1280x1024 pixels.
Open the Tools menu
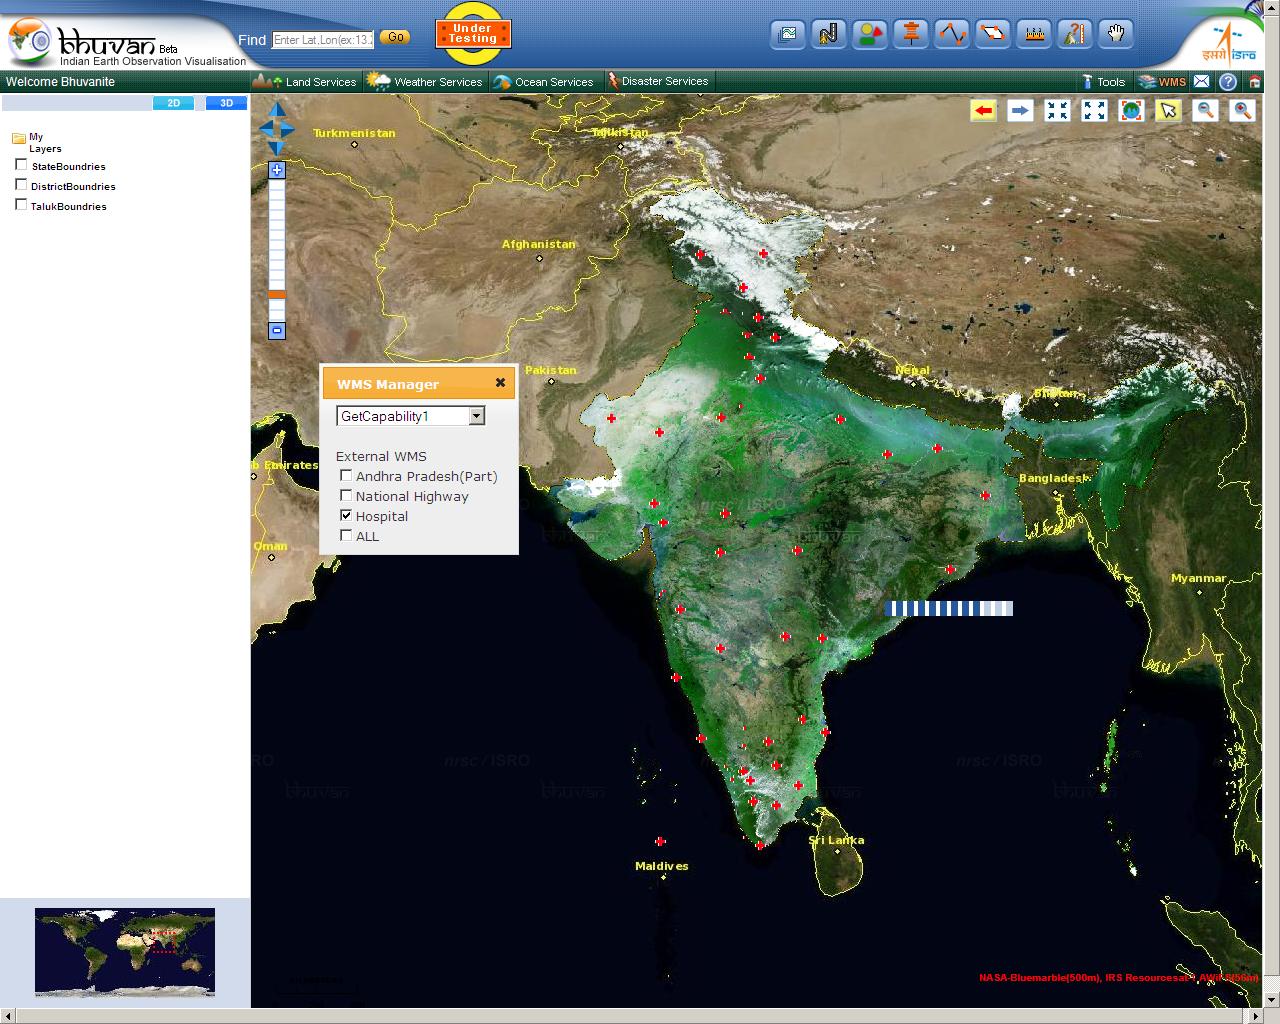click(x=1104, y=82)
